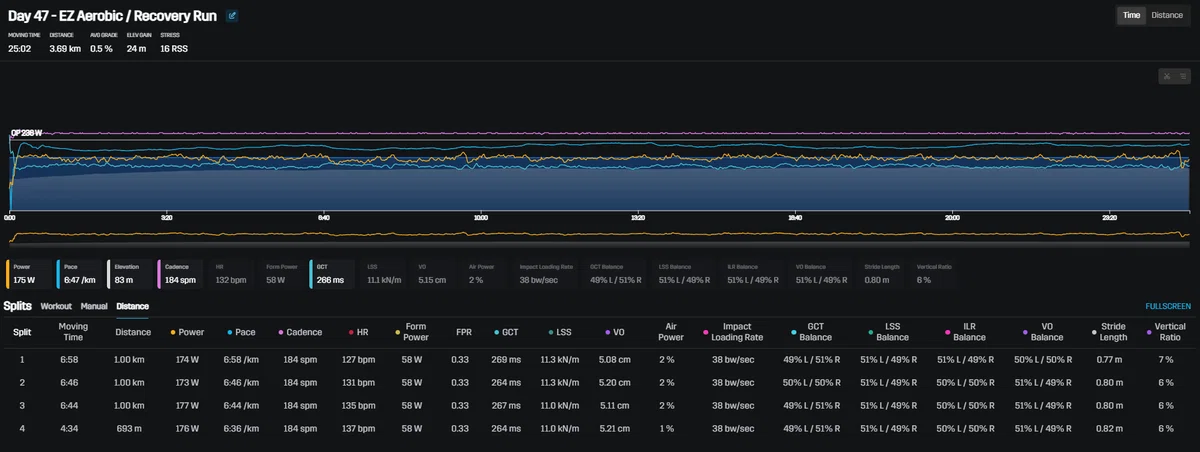Select the scissors crop tool icon
Image resolution: width=1200 pixels, height=452 pixels.
coord(1165,76)
